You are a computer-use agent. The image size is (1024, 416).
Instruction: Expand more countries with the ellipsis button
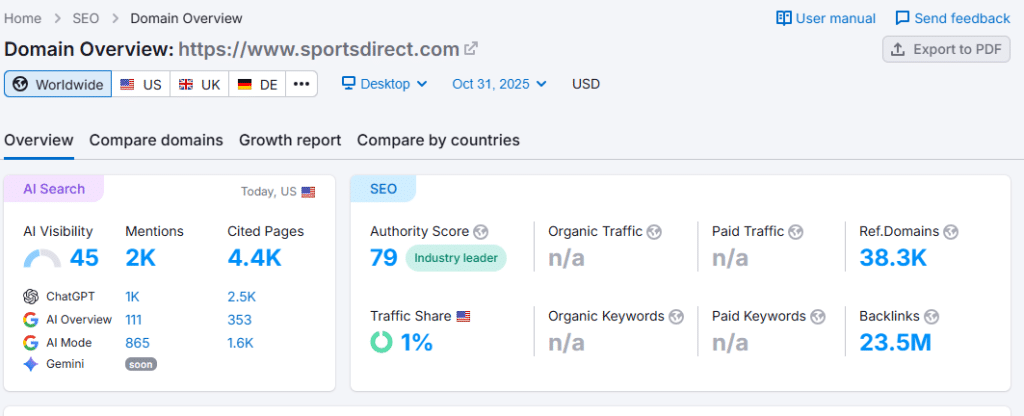point(301,84)
